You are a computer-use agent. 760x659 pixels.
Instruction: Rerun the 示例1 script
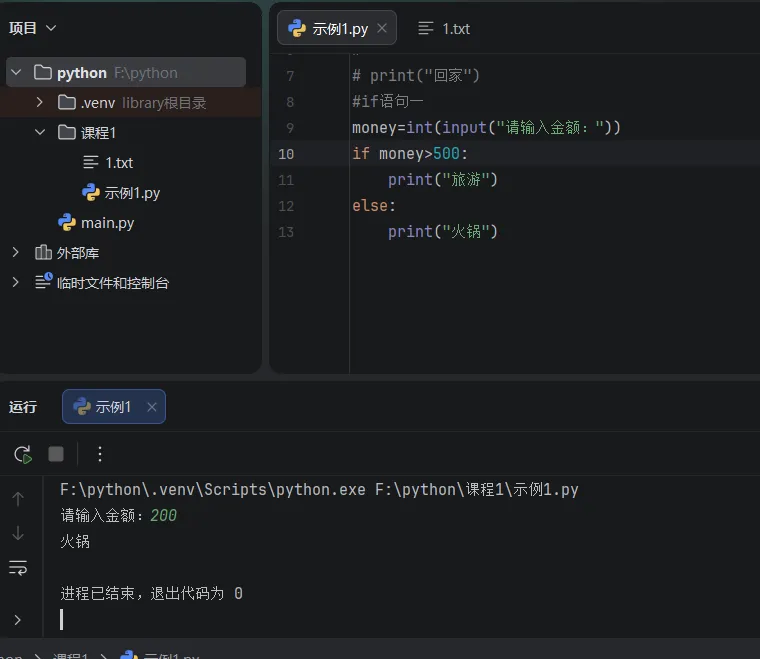[23, 455]
